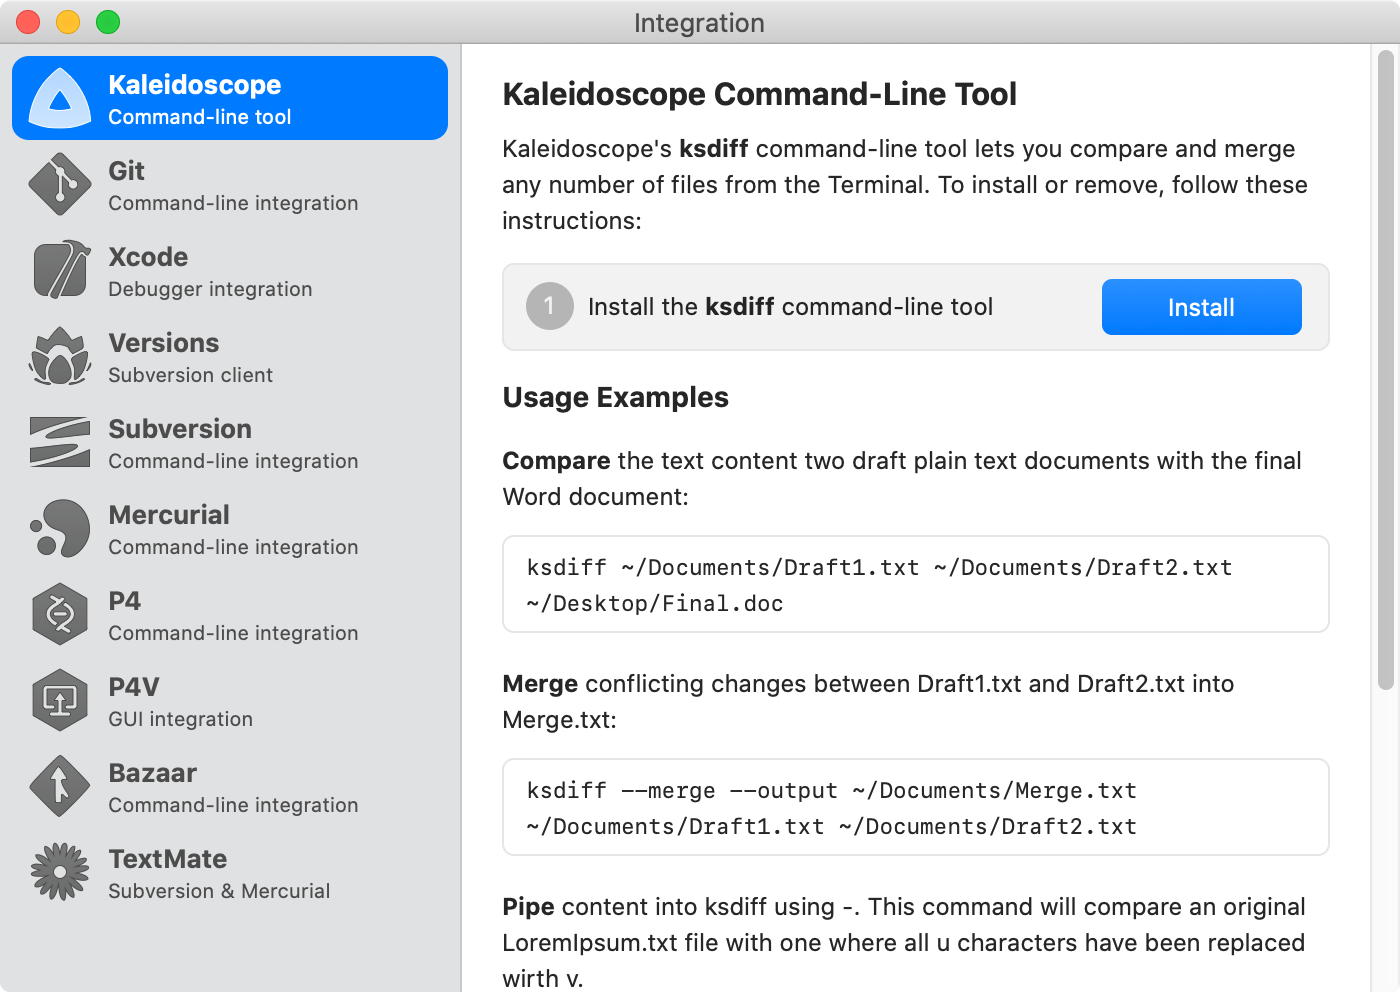Click the Subversion striped icon
This screenshot has width=1400, height=992.
pyautogui.click(x=60, y=443)
